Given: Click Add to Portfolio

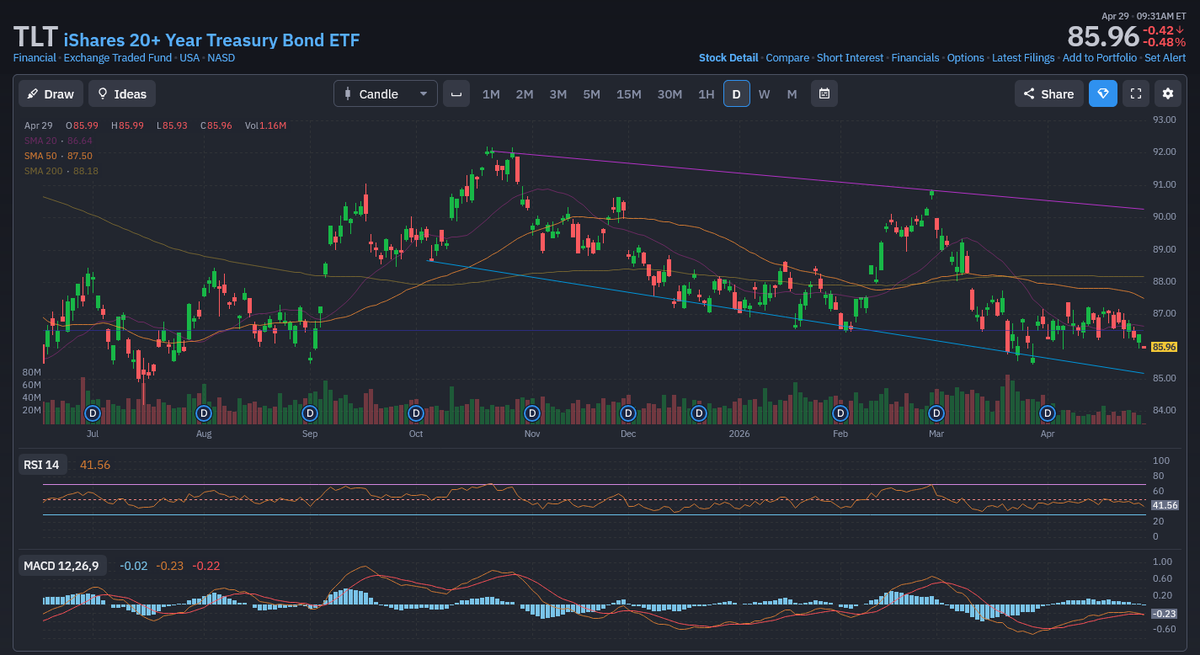Looking at the screenshot, I should 1099,58.
